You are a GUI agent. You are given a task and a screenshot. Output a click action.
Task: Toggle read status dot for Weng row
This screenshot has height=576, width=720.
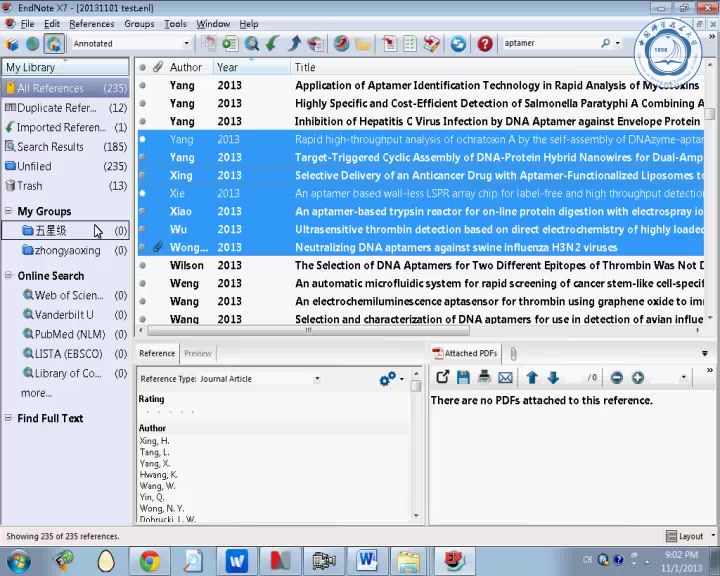pyautogui.click(x=143, y=283)
